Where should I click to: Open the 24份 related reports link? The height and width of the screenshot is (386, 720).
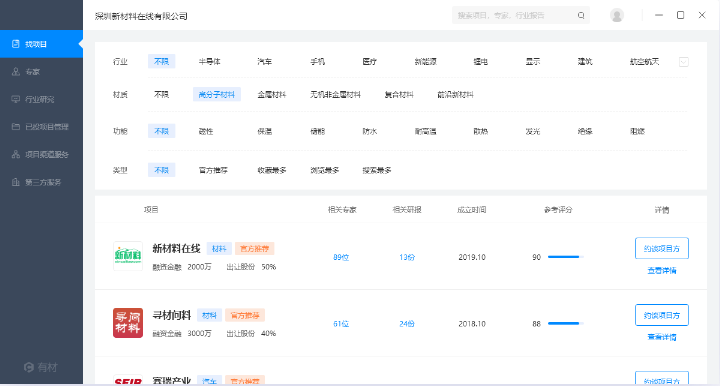[407, 324]
